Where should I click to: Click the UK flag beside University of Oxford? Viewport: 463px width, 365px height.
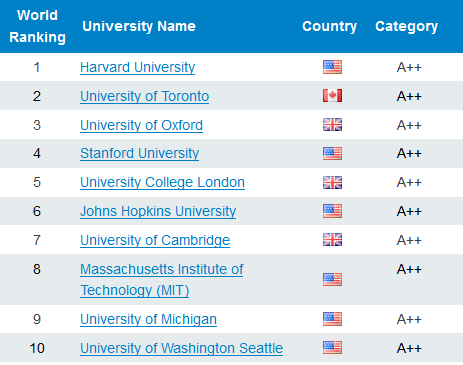(x=332, y=125)
